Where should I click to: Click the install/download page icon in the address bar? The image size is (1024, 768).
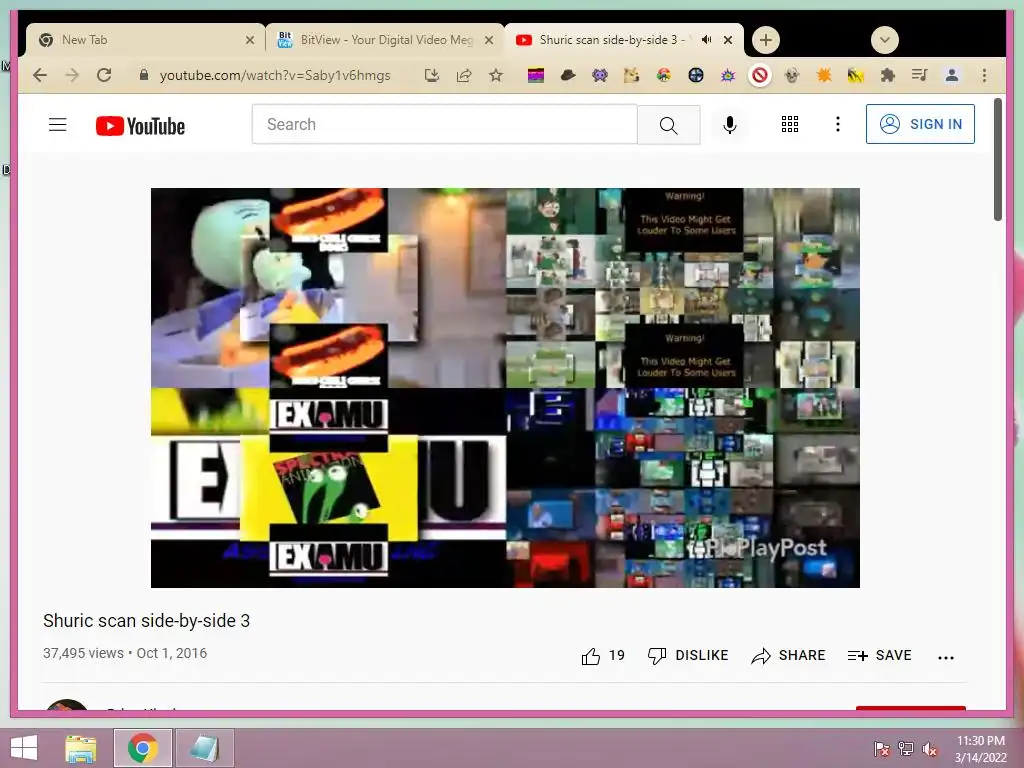coord(432,75)
